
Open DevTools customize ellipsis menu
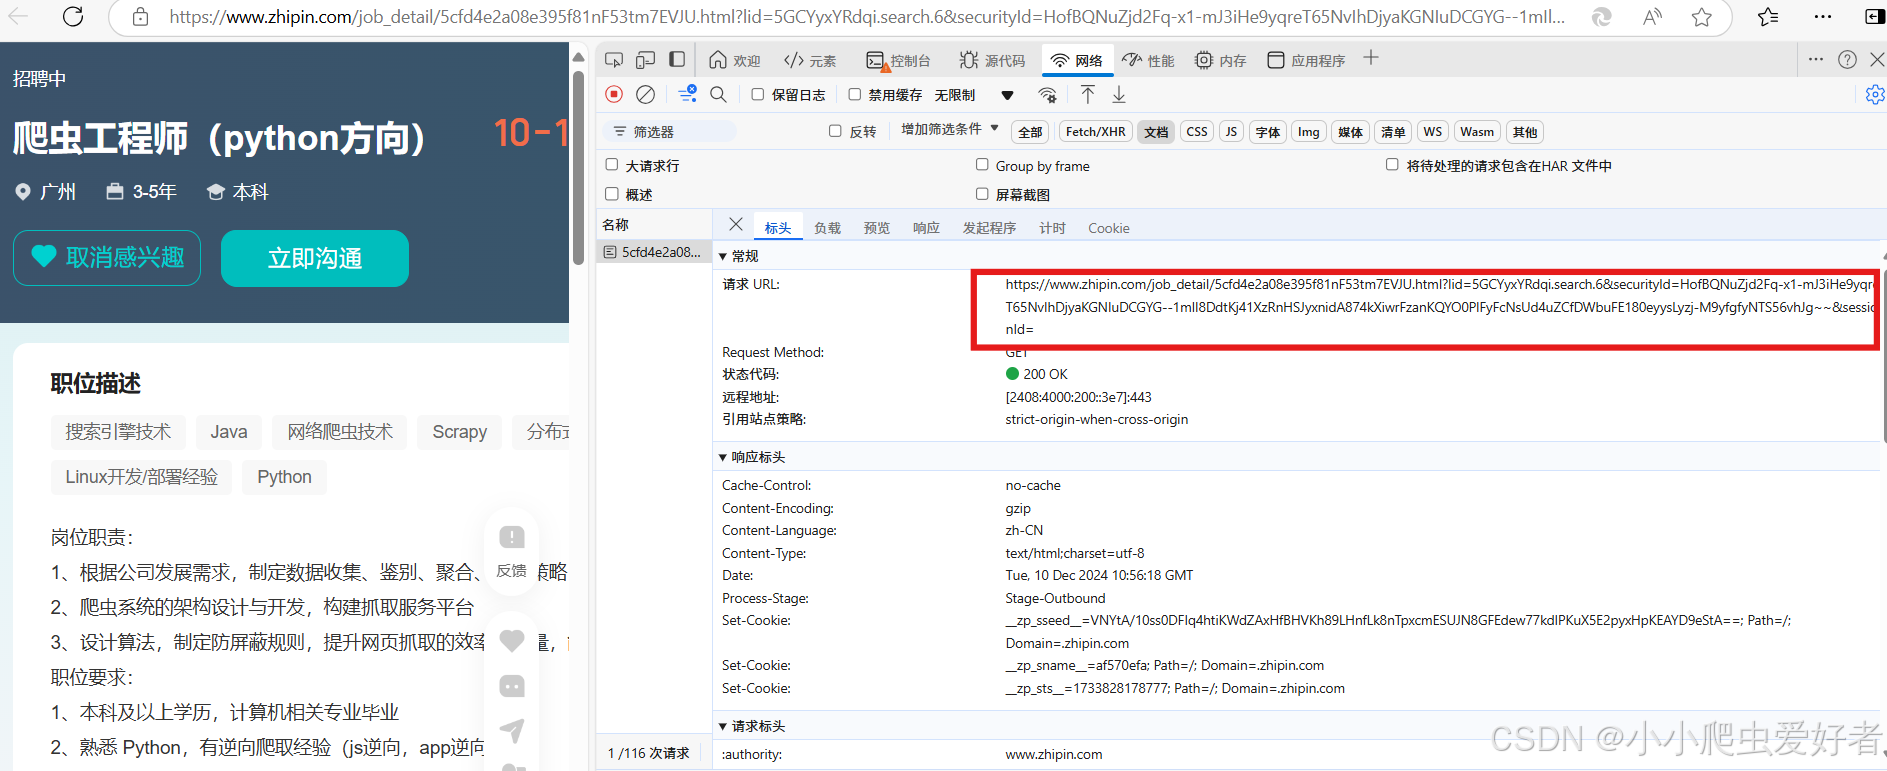coord(1816,60)
